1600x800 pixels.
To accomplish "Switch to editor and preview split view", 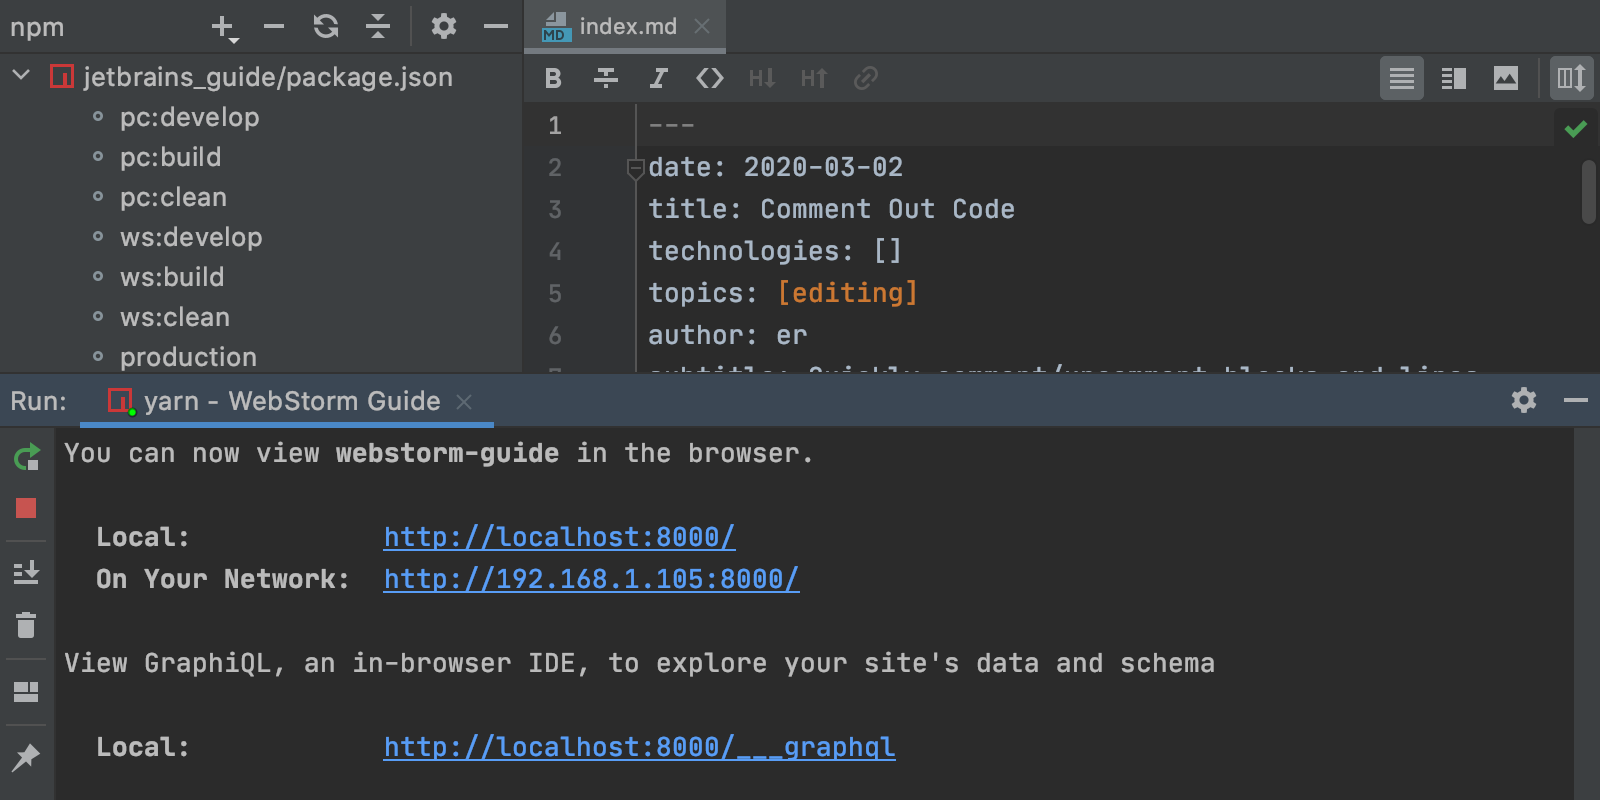I will (x=1453, y=78).
